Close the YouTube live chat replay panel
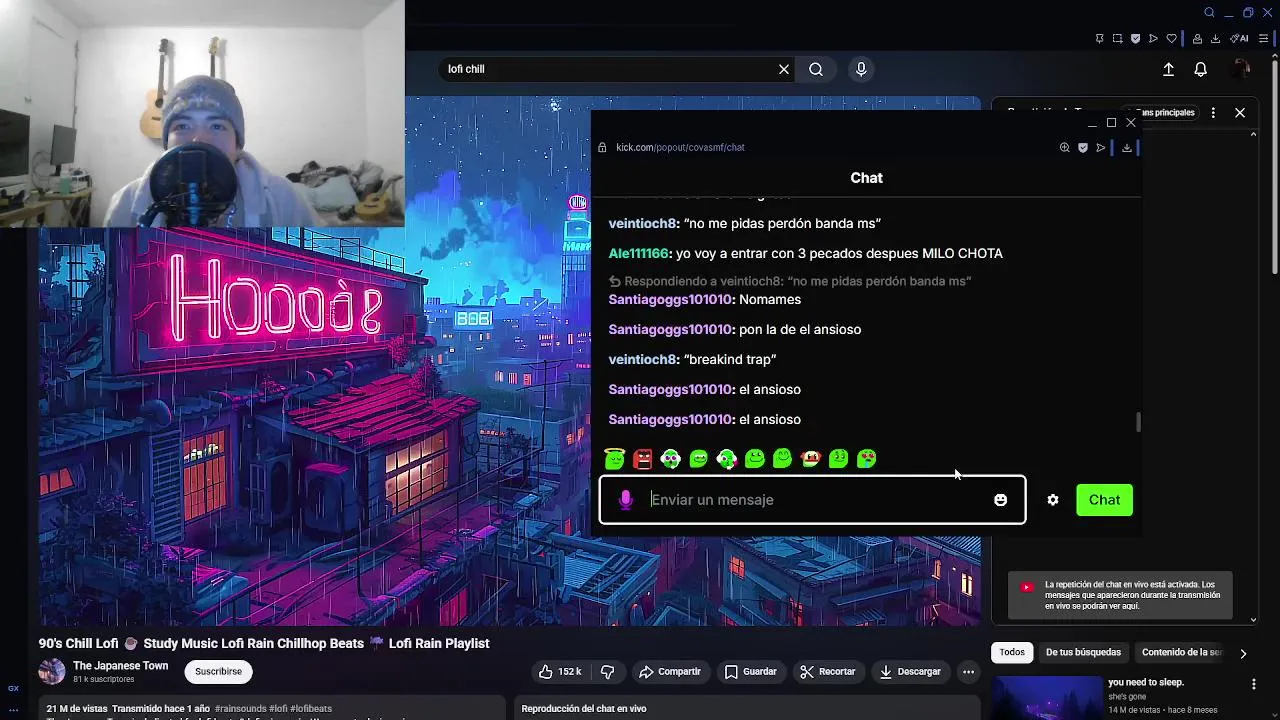Screen dimensions: 1280x720 point(1240,113)
